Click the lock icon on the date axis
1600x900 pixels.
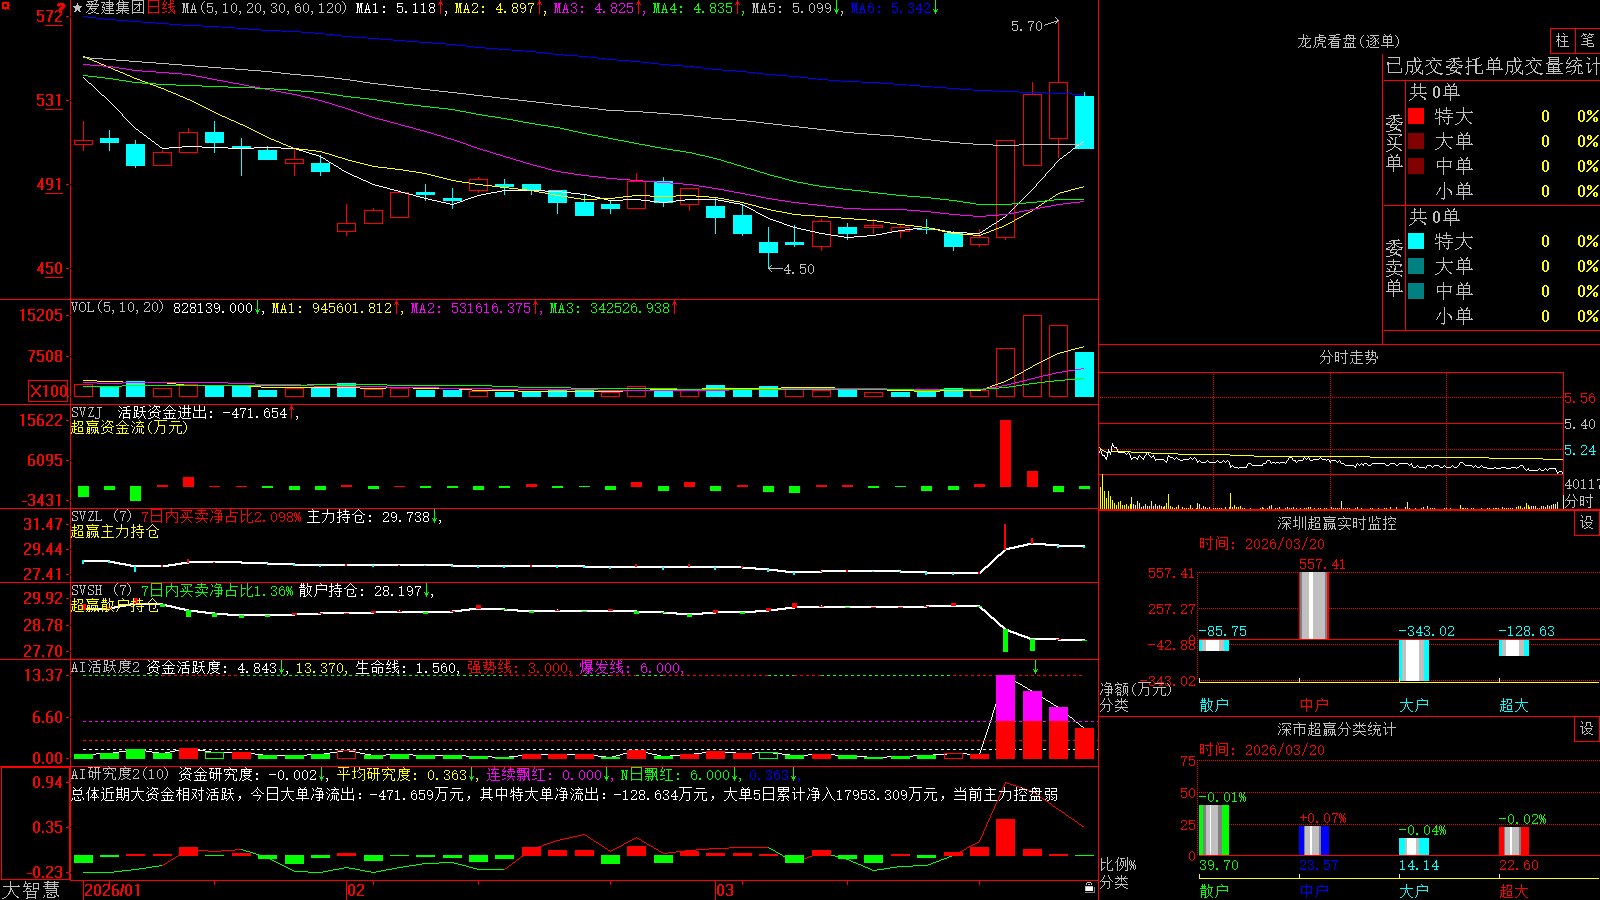coord(1089,887)
